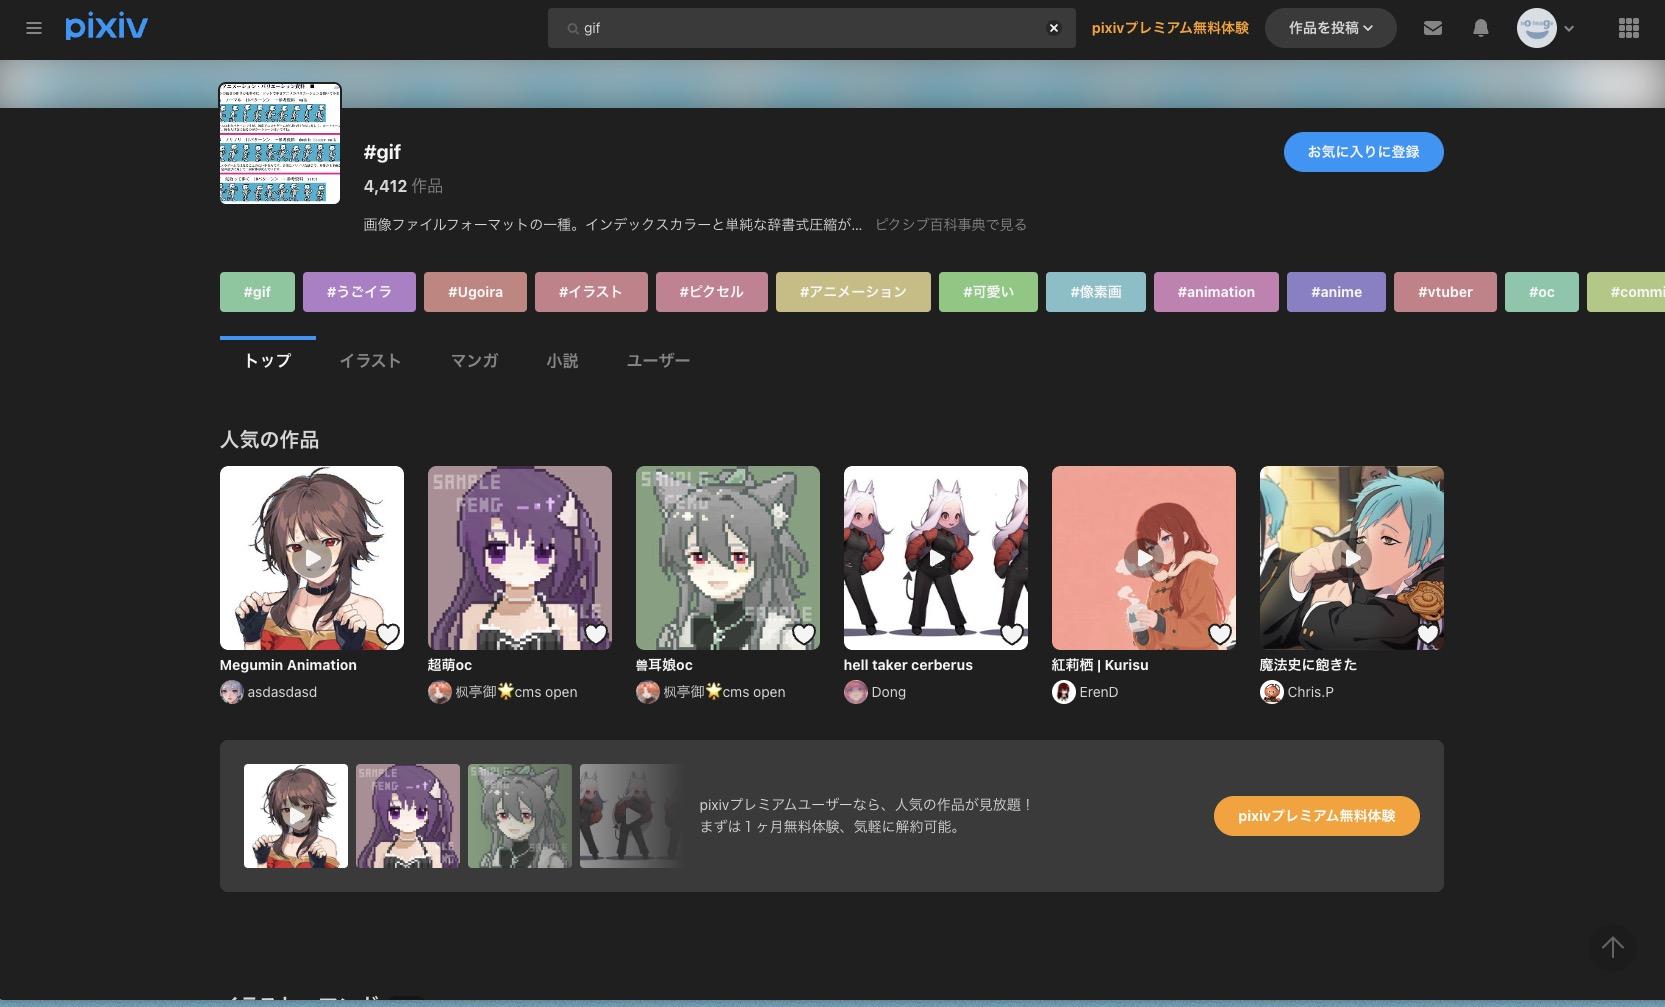Switch to the イラスト tab

pos(370,360)
